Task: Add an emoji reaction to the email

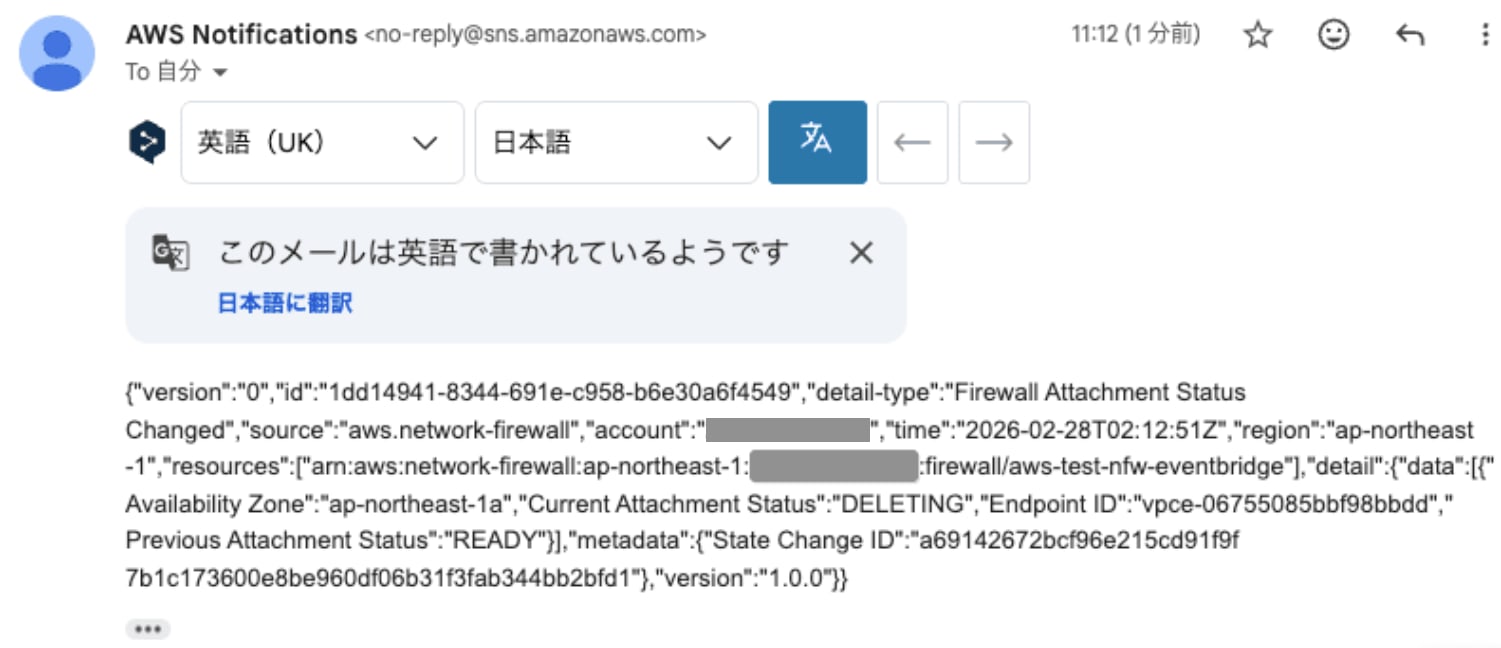Action: (x=1334, y=34)
